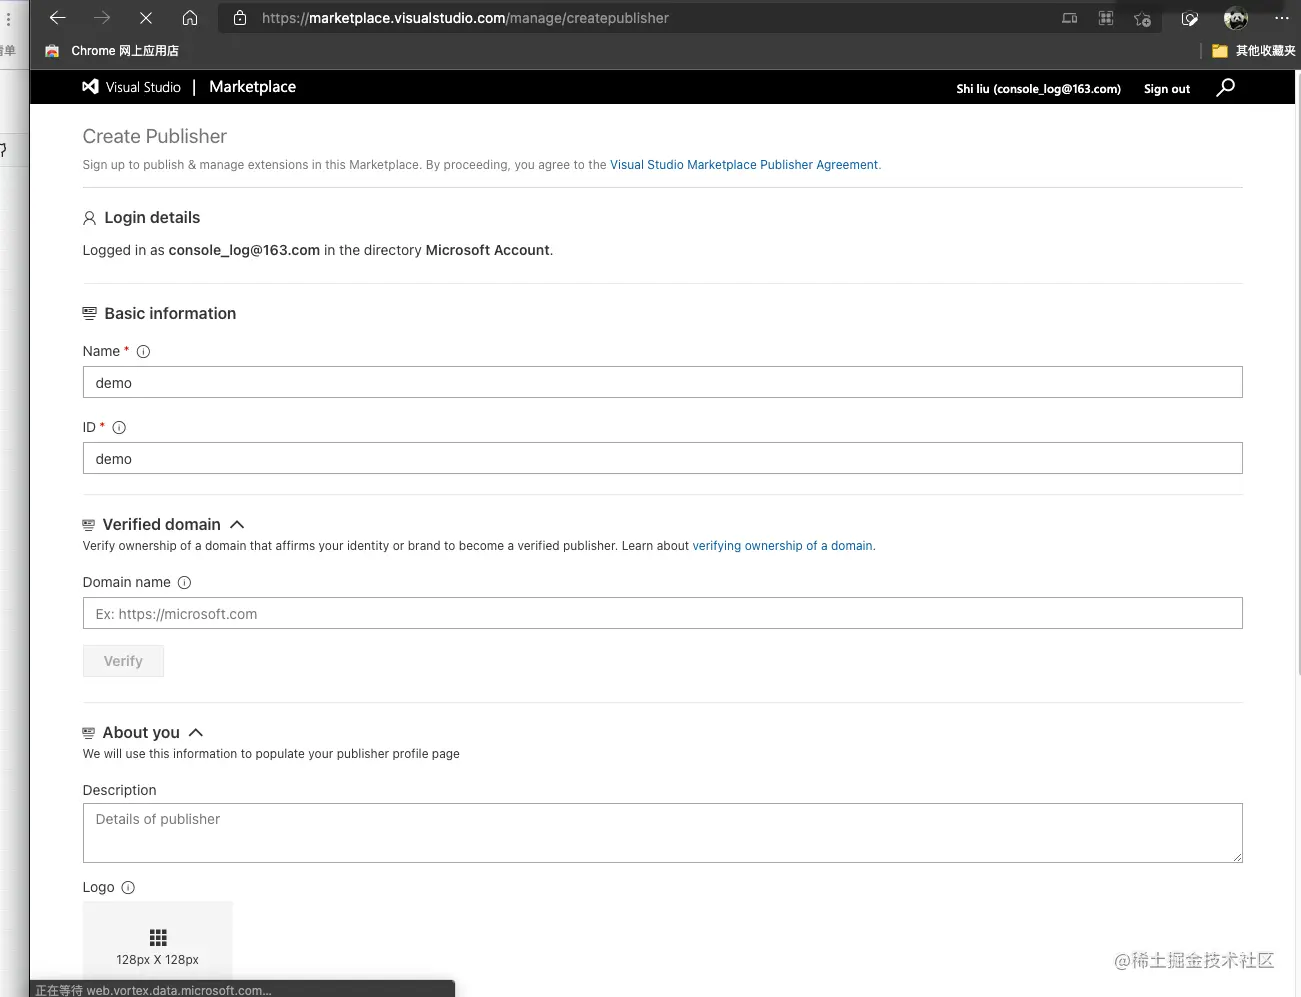
Task: Show info tooltip beside Name label
Action: [x=143, y=352]
